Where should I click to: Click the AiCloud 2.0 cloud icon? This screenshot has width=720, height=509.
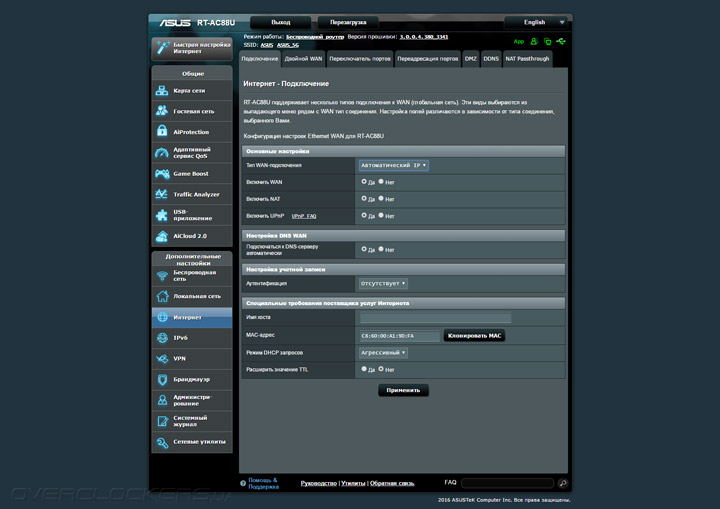coord(163,236)
